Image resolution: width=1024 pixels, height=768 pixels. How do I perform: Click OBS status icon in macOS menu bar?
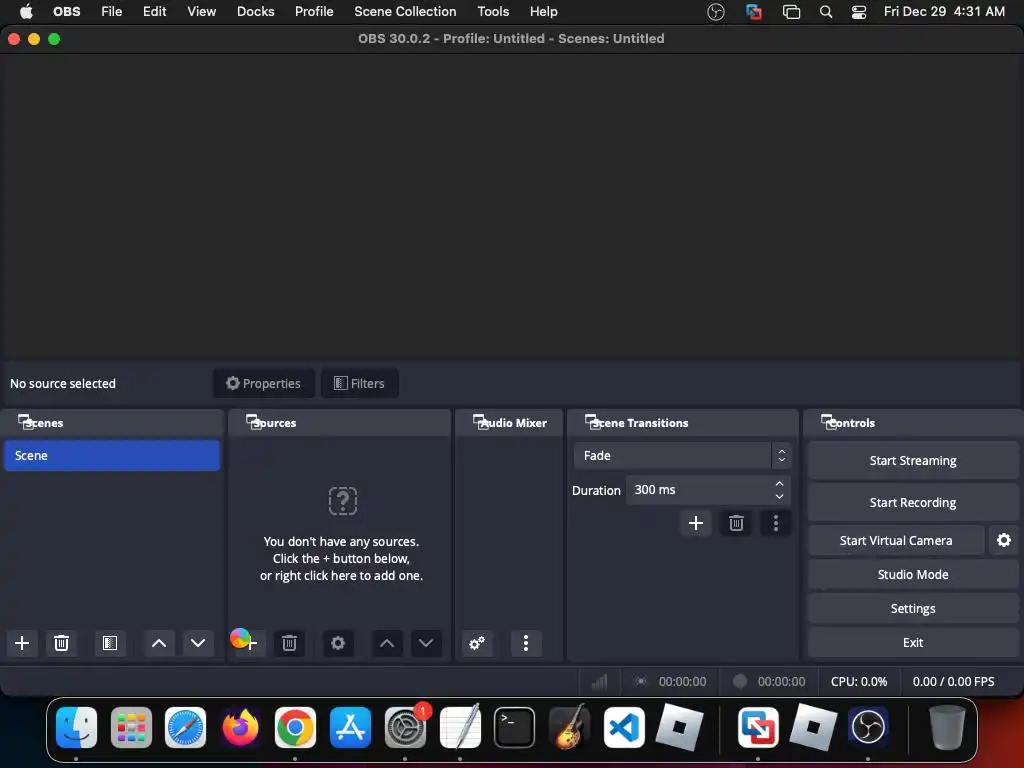click(716, 12)
